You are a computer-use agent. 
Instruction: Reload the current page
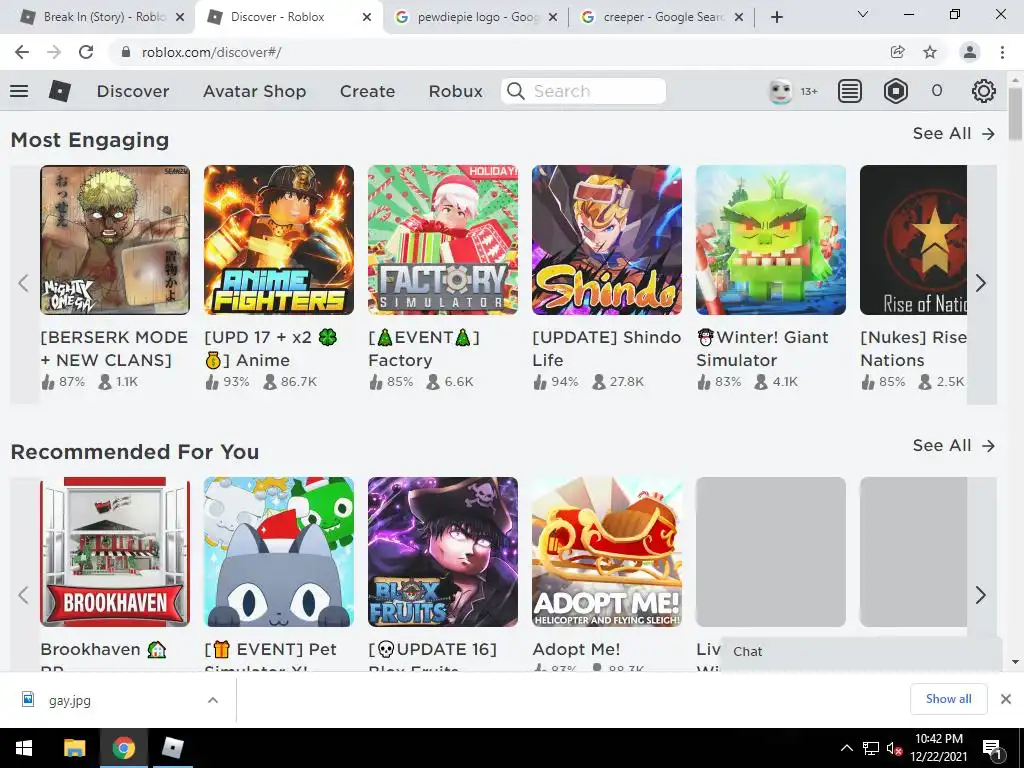pos(86,52)
